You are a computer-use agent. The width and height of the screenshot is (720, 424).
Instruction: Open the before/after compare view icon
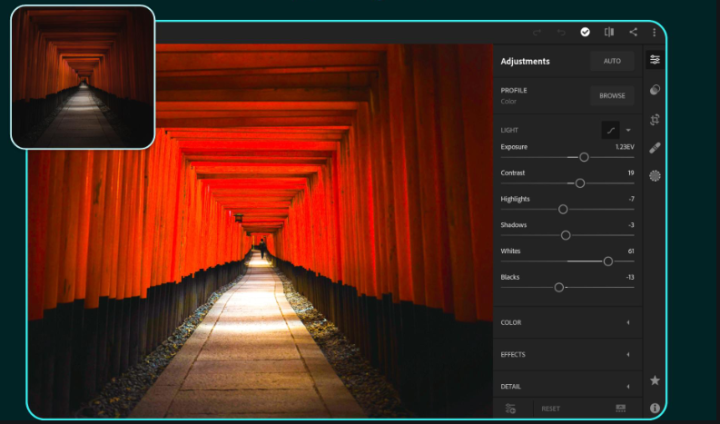point(609,32)
